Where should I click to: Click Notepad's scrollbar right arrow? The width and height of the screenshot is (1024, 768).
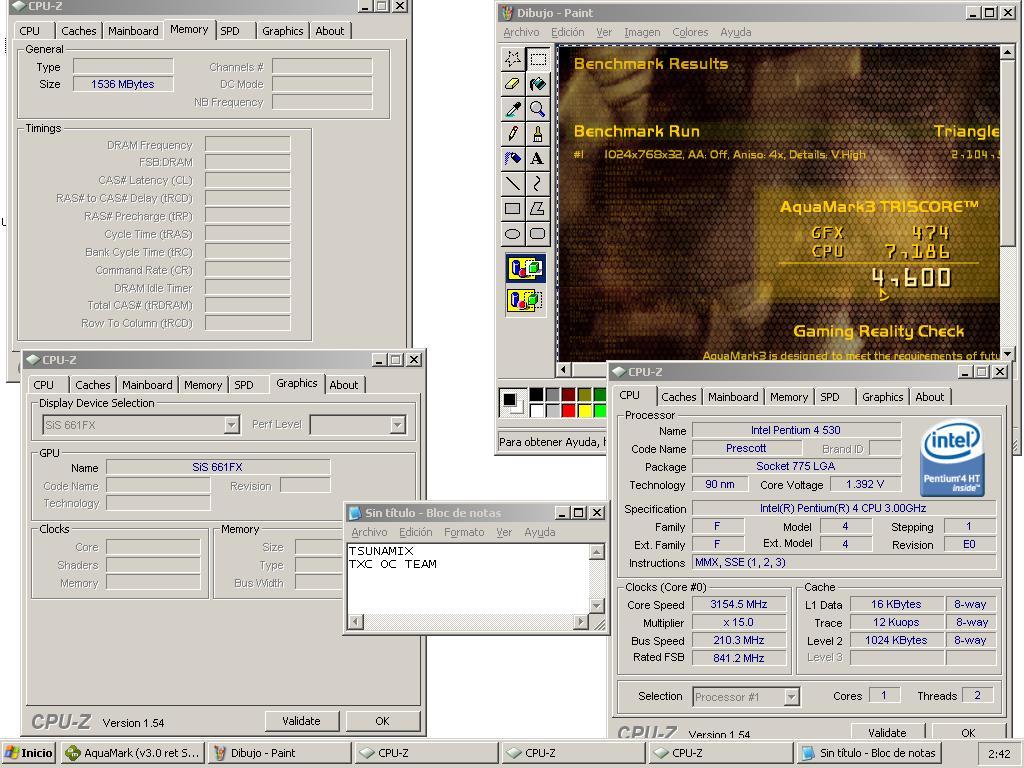coord(581,622)
